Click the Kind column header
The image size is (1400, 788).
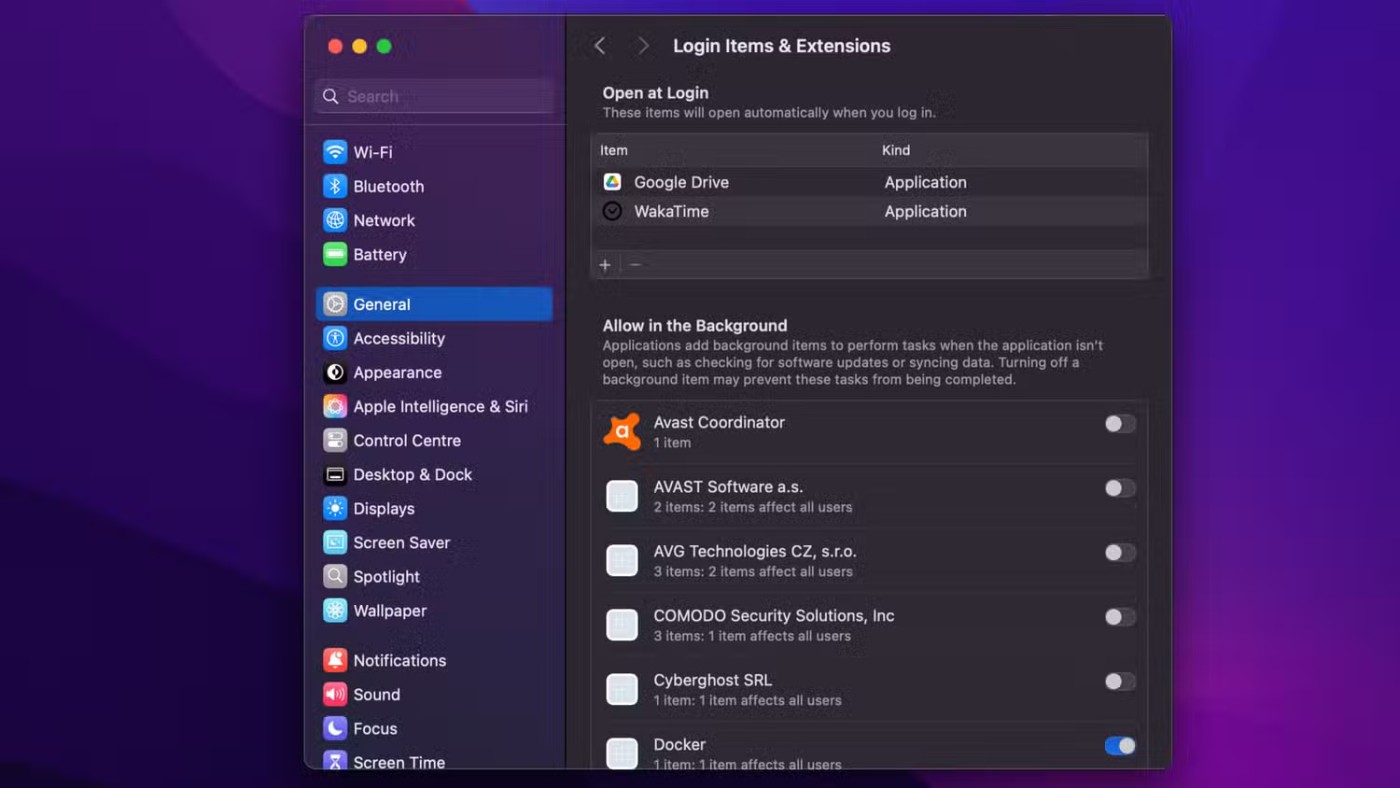click(896, 150)
